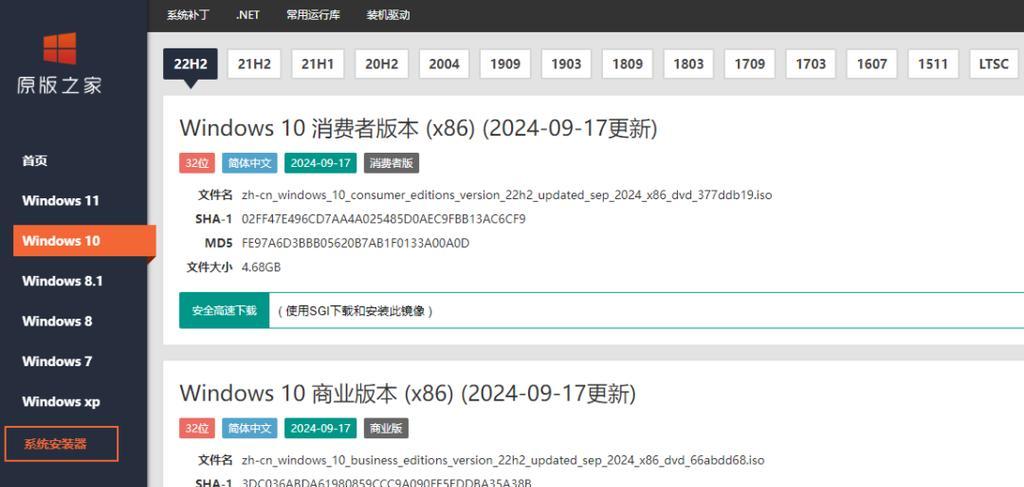This screenshot has width=1024, height=487.
Task: Switch to the 21H2 tab
Action: pos(254,64)
